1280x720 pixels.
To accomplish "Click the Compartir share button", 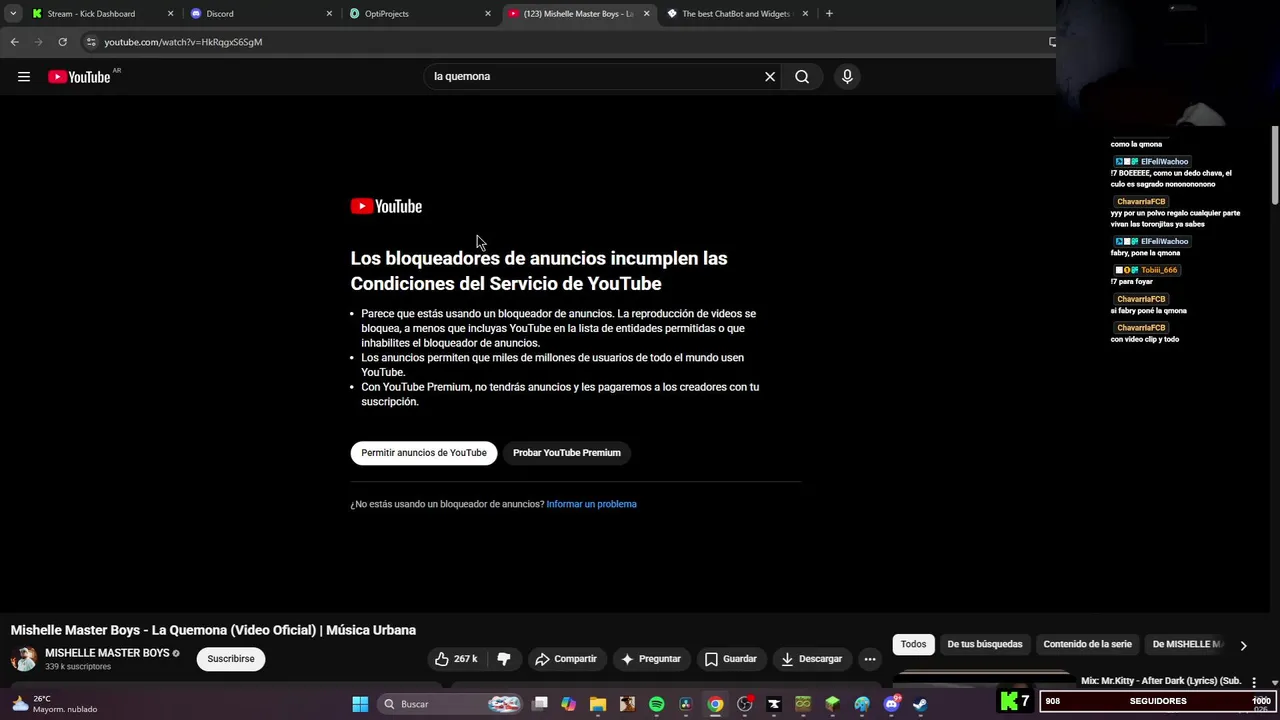I will pyautogui.click(x=566, y=659).
